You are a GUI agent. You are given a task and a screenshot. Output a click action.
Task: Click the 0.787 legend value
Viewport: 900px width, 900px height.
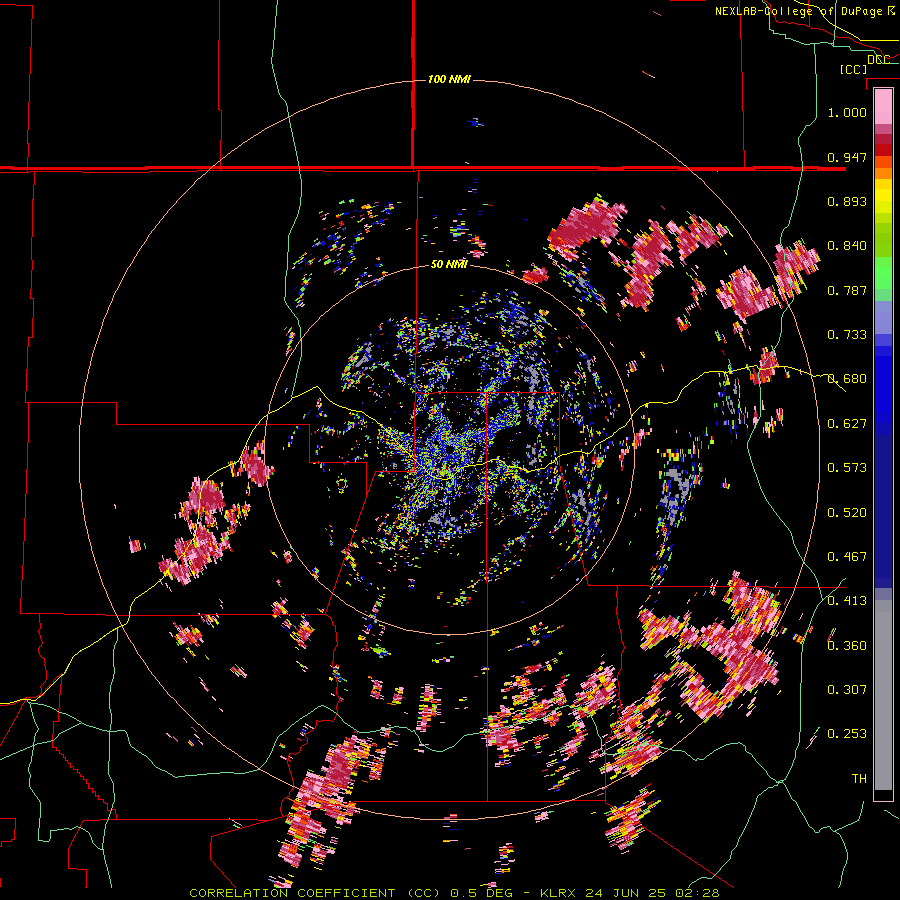pos(847,290)
